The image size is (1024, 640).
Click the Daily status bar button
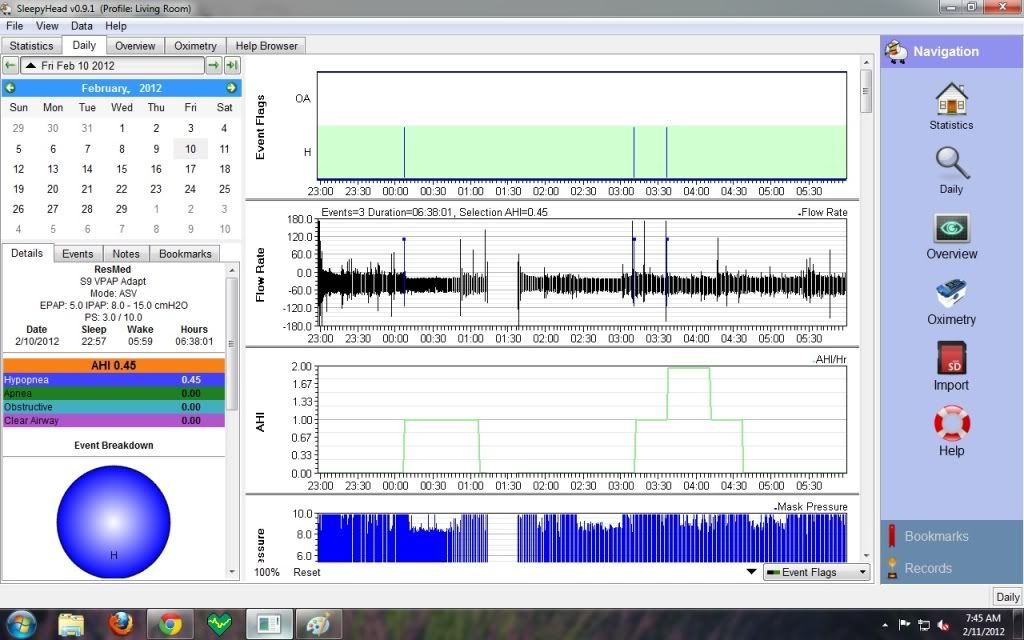pyautogui.click(x=1007, y=597)
